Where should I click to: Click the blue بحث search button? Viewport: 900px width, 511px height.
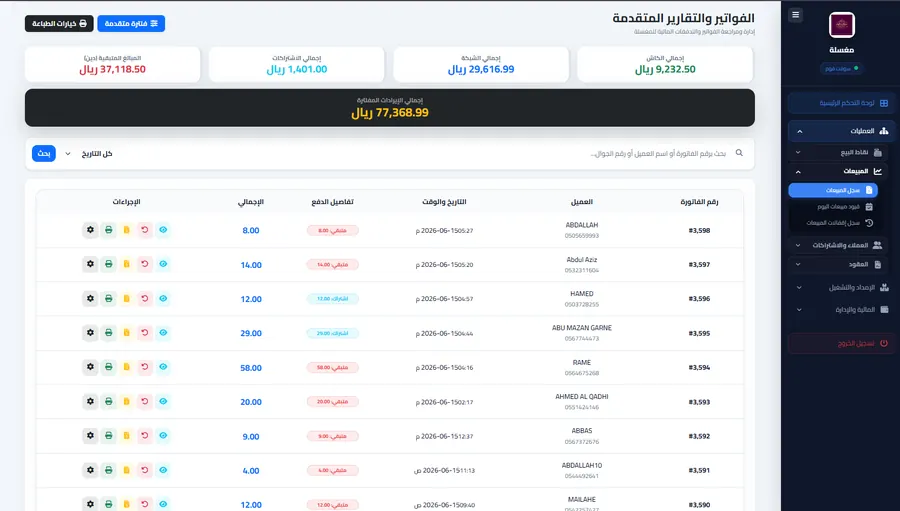[44, 153]
